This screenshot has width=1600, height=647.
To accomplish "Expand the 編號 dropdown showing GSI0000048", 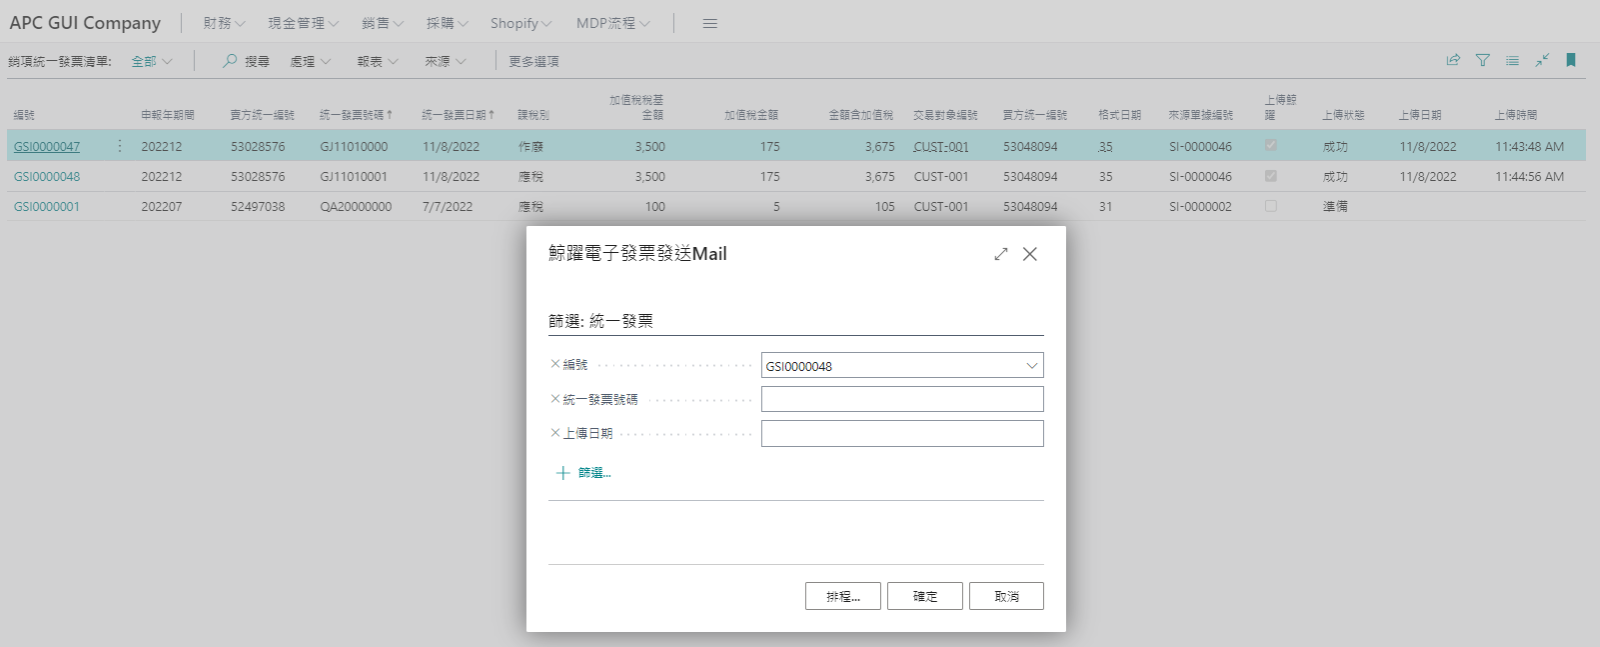I will click(x=1032, y=365).
